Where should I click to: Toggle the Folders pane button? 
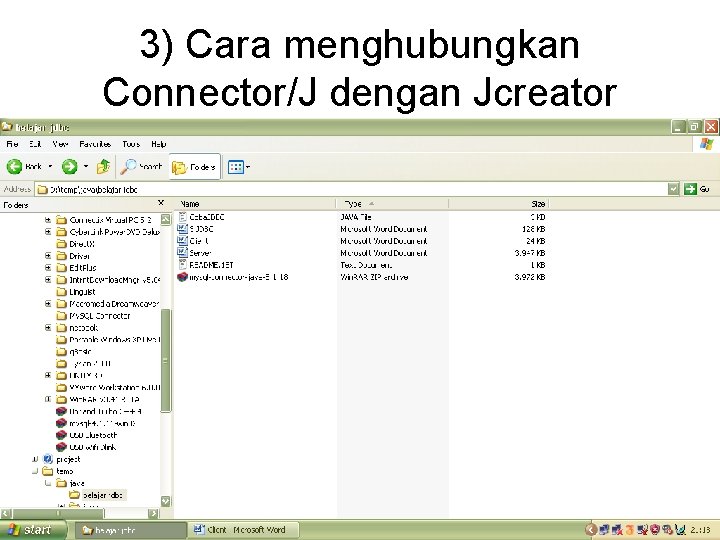pyautogui.click(x=194, y=167)
